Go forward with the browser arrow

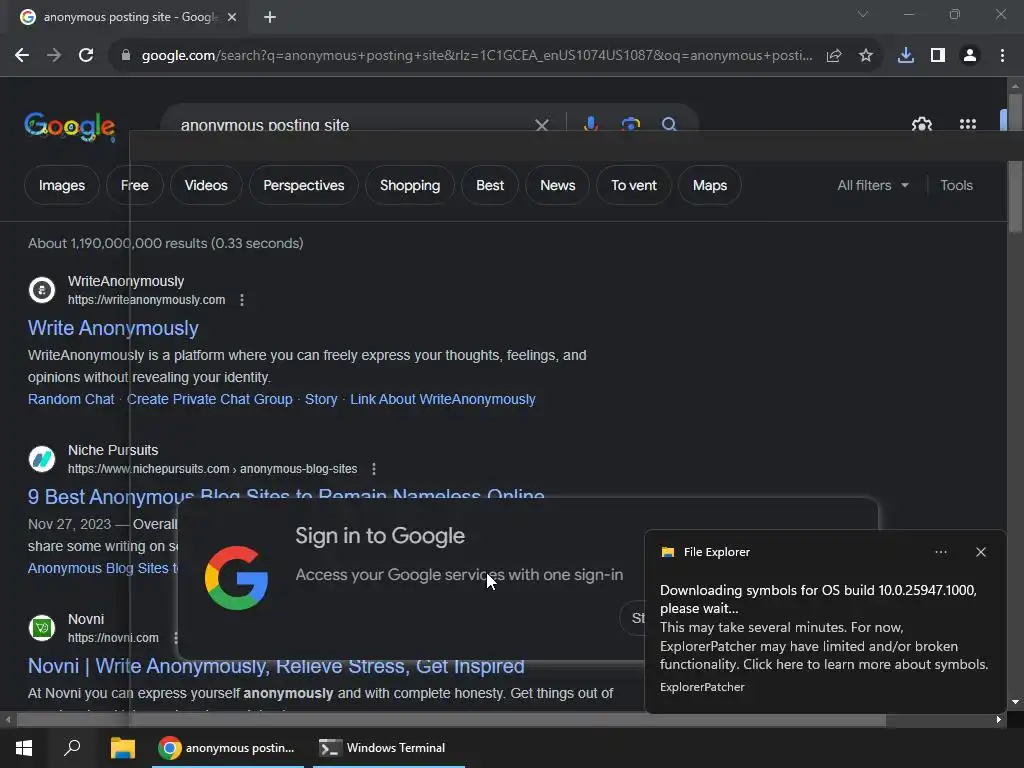[x=54, y=56]
